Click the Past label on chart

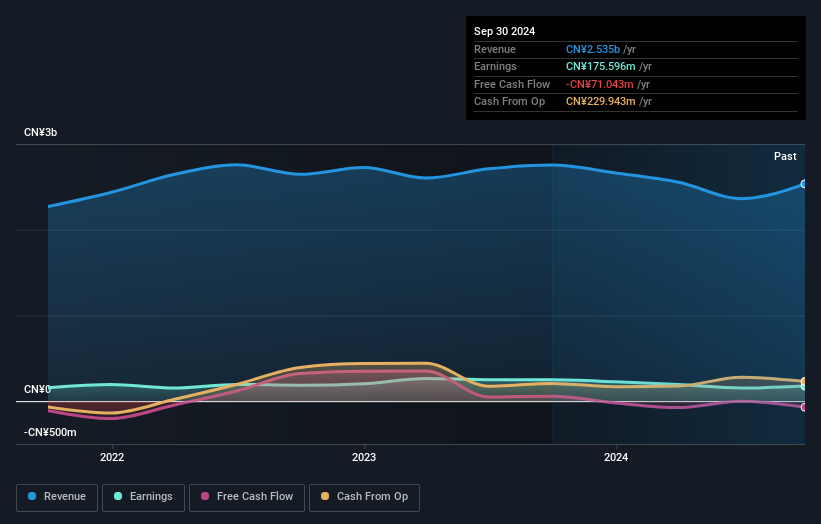[x=785, y=157]
